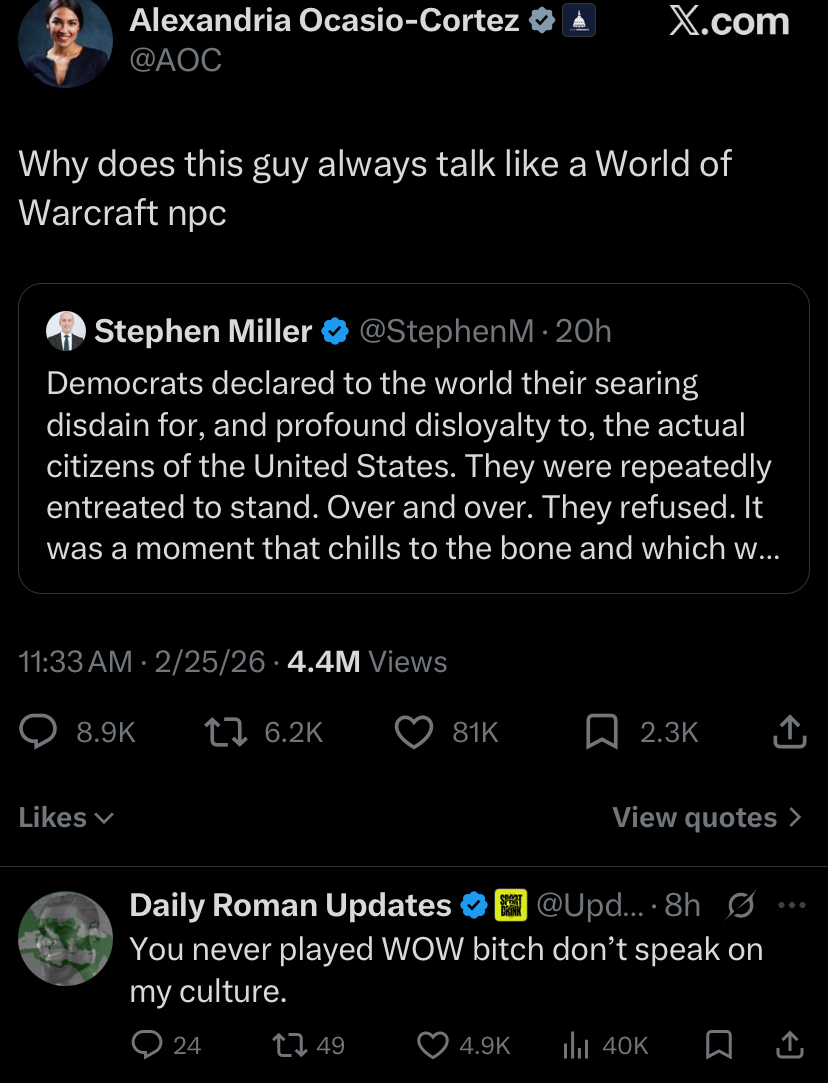This screenshot has height=1083, width=828.
Task: Click the Grok slash-circle icon on the reply
Action: pyautogui.click(x=742, y=906)
